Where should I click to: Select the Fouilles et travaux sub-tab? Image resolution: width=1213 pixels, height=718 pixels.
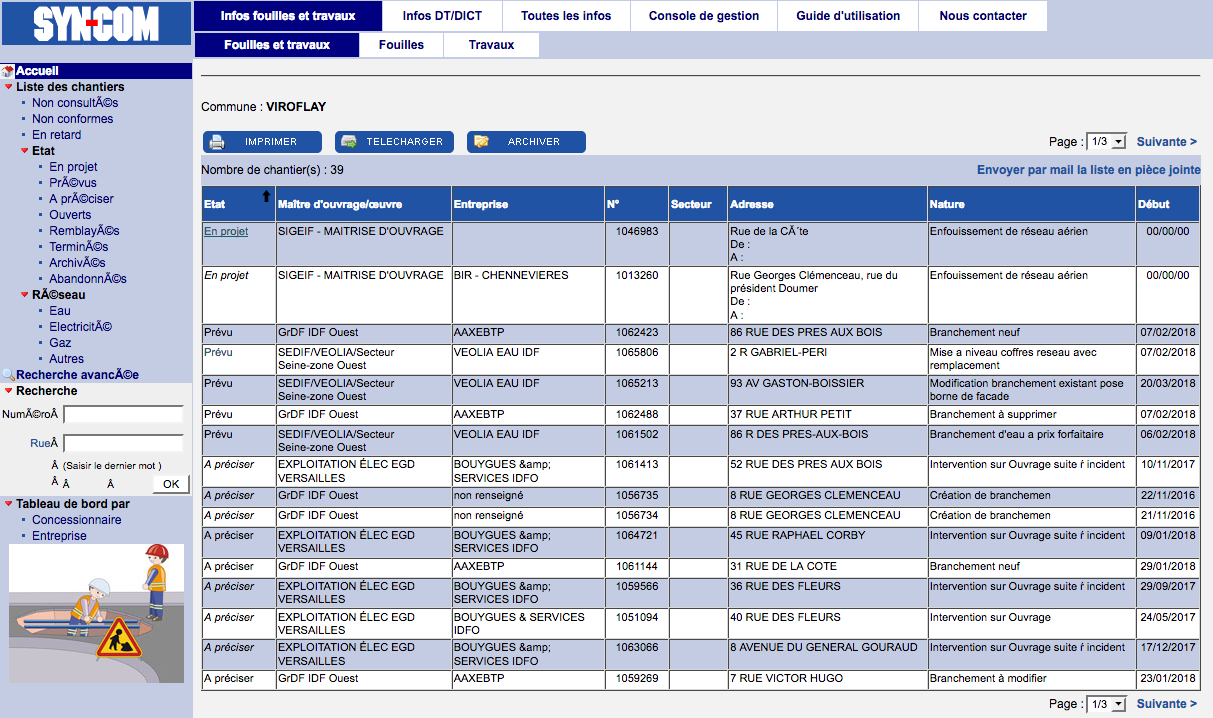pyautogui.click(x=277, y=45)
